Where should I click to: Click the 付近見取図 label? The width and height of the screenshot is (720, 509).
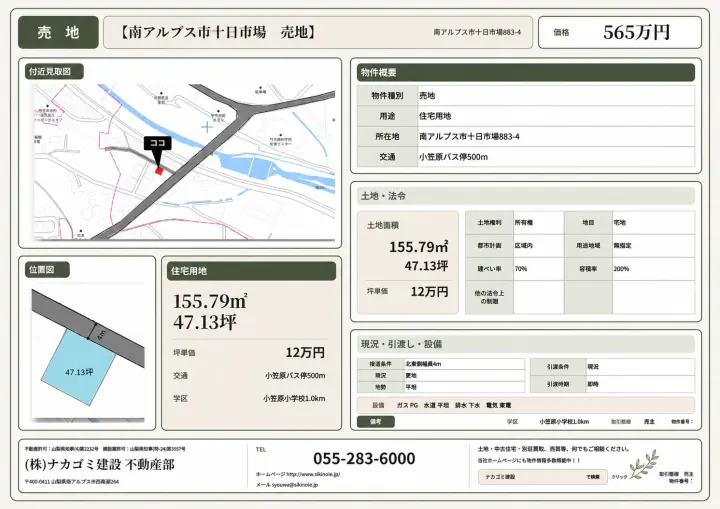(54, 72)
